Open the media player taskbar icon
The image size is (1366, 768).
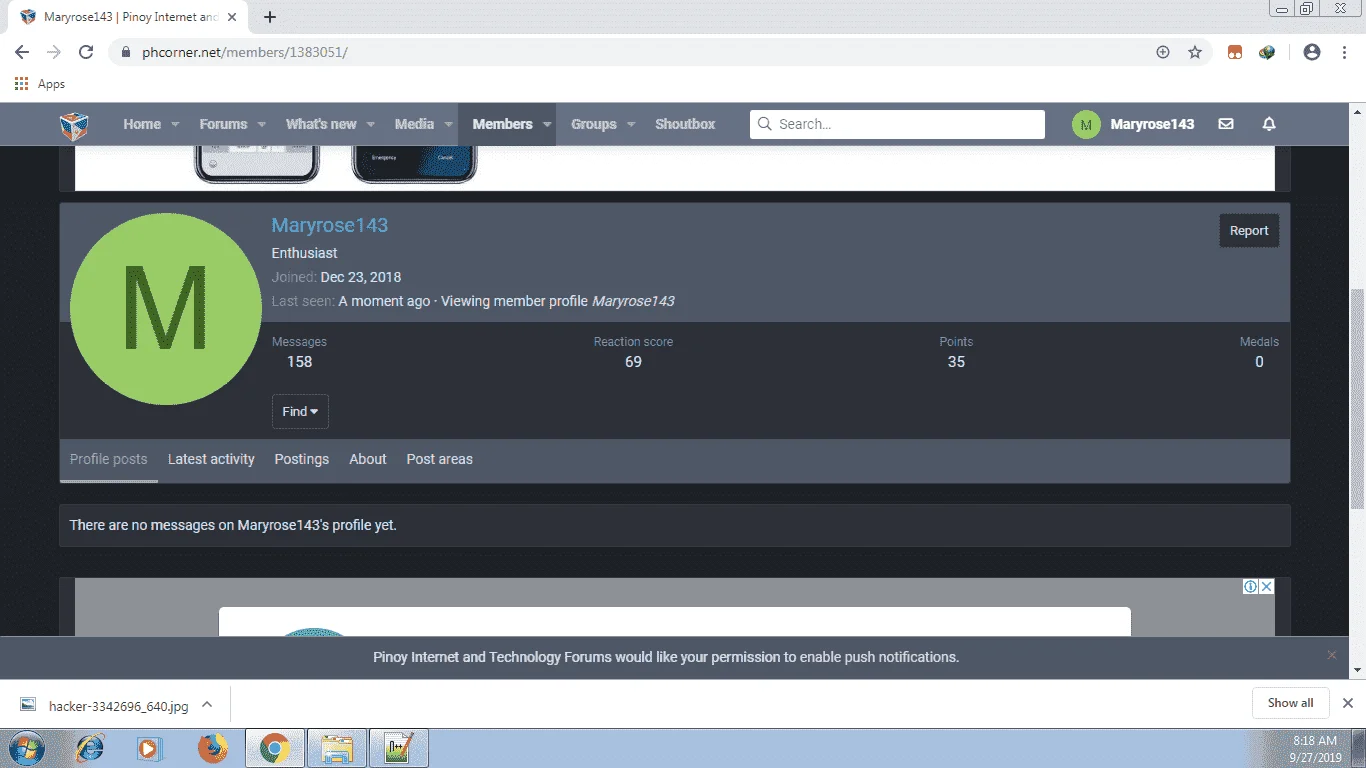point(148,748)
